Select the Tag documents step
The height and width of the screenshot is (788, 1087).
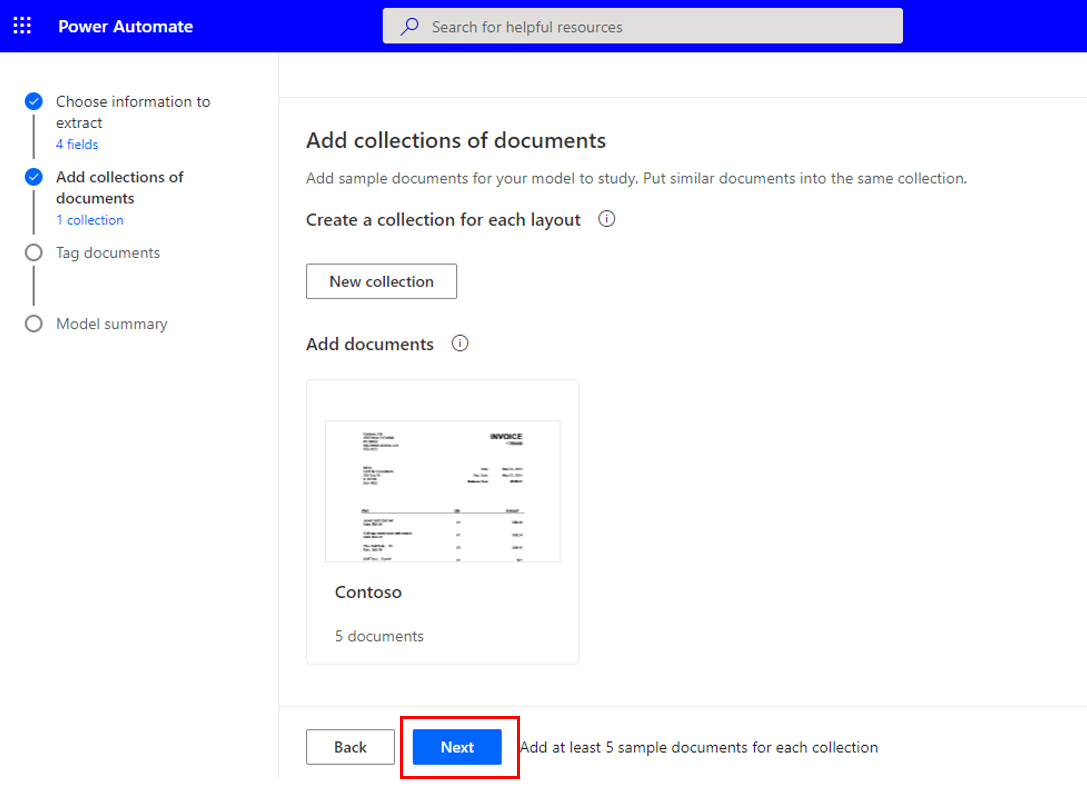pyautogui.click(x=107, y=252)
